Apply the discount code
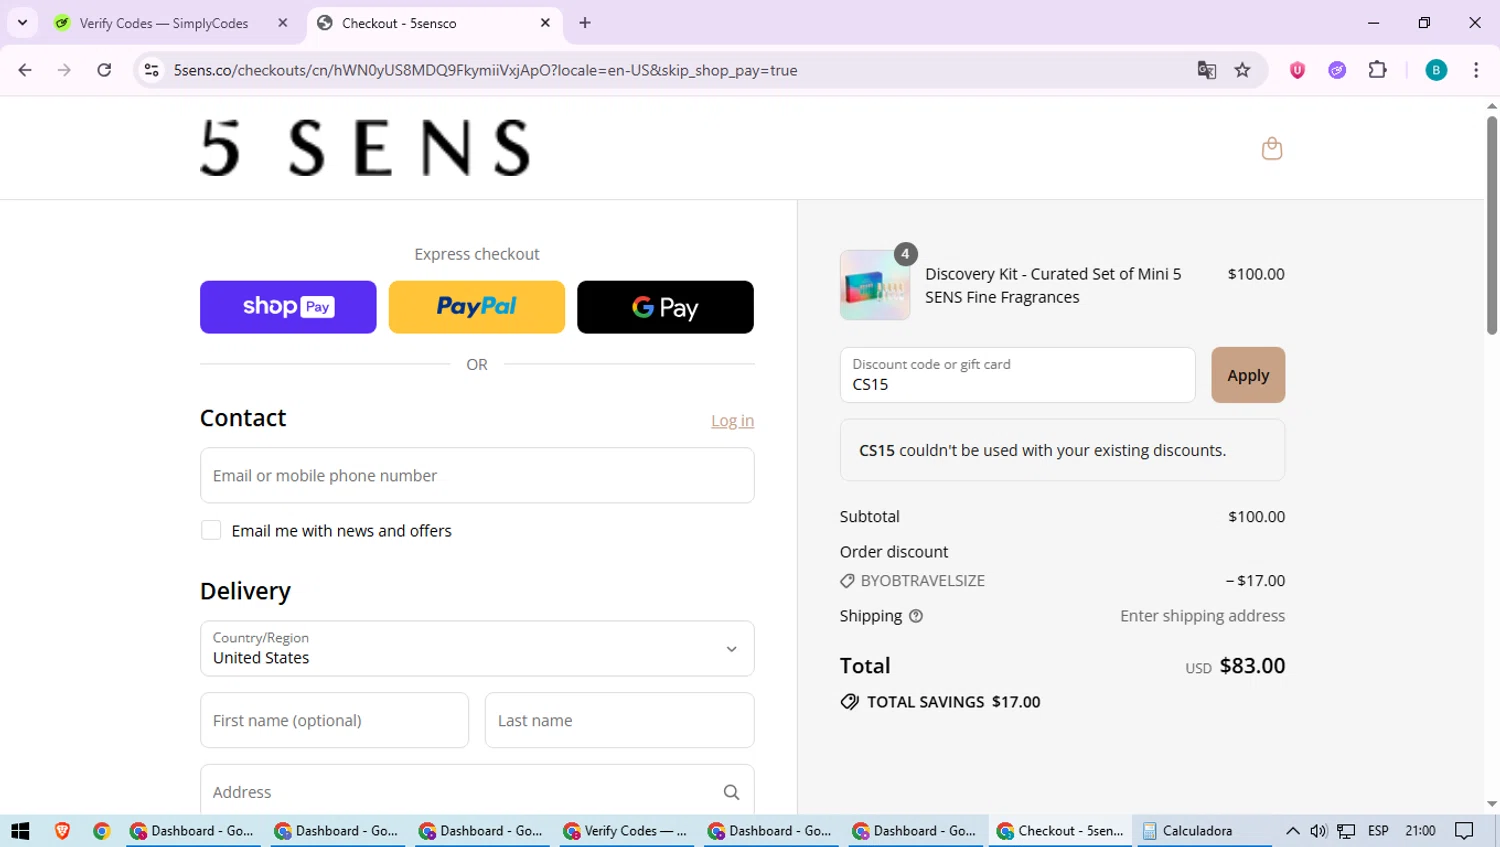 click(1248, 375)
